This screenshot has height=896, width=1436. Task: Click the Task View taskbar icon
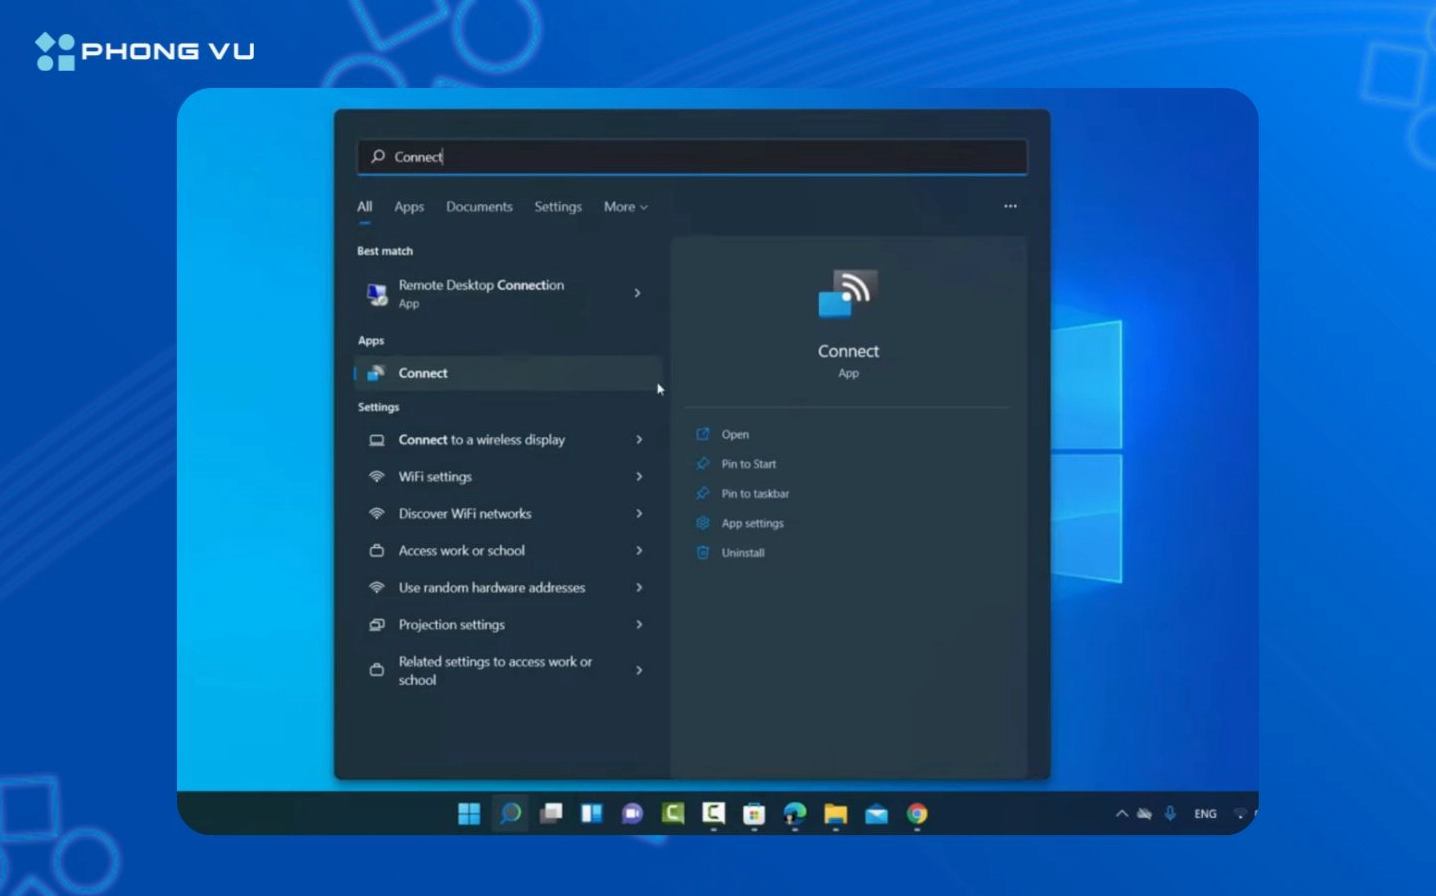(x=551, y=814)
